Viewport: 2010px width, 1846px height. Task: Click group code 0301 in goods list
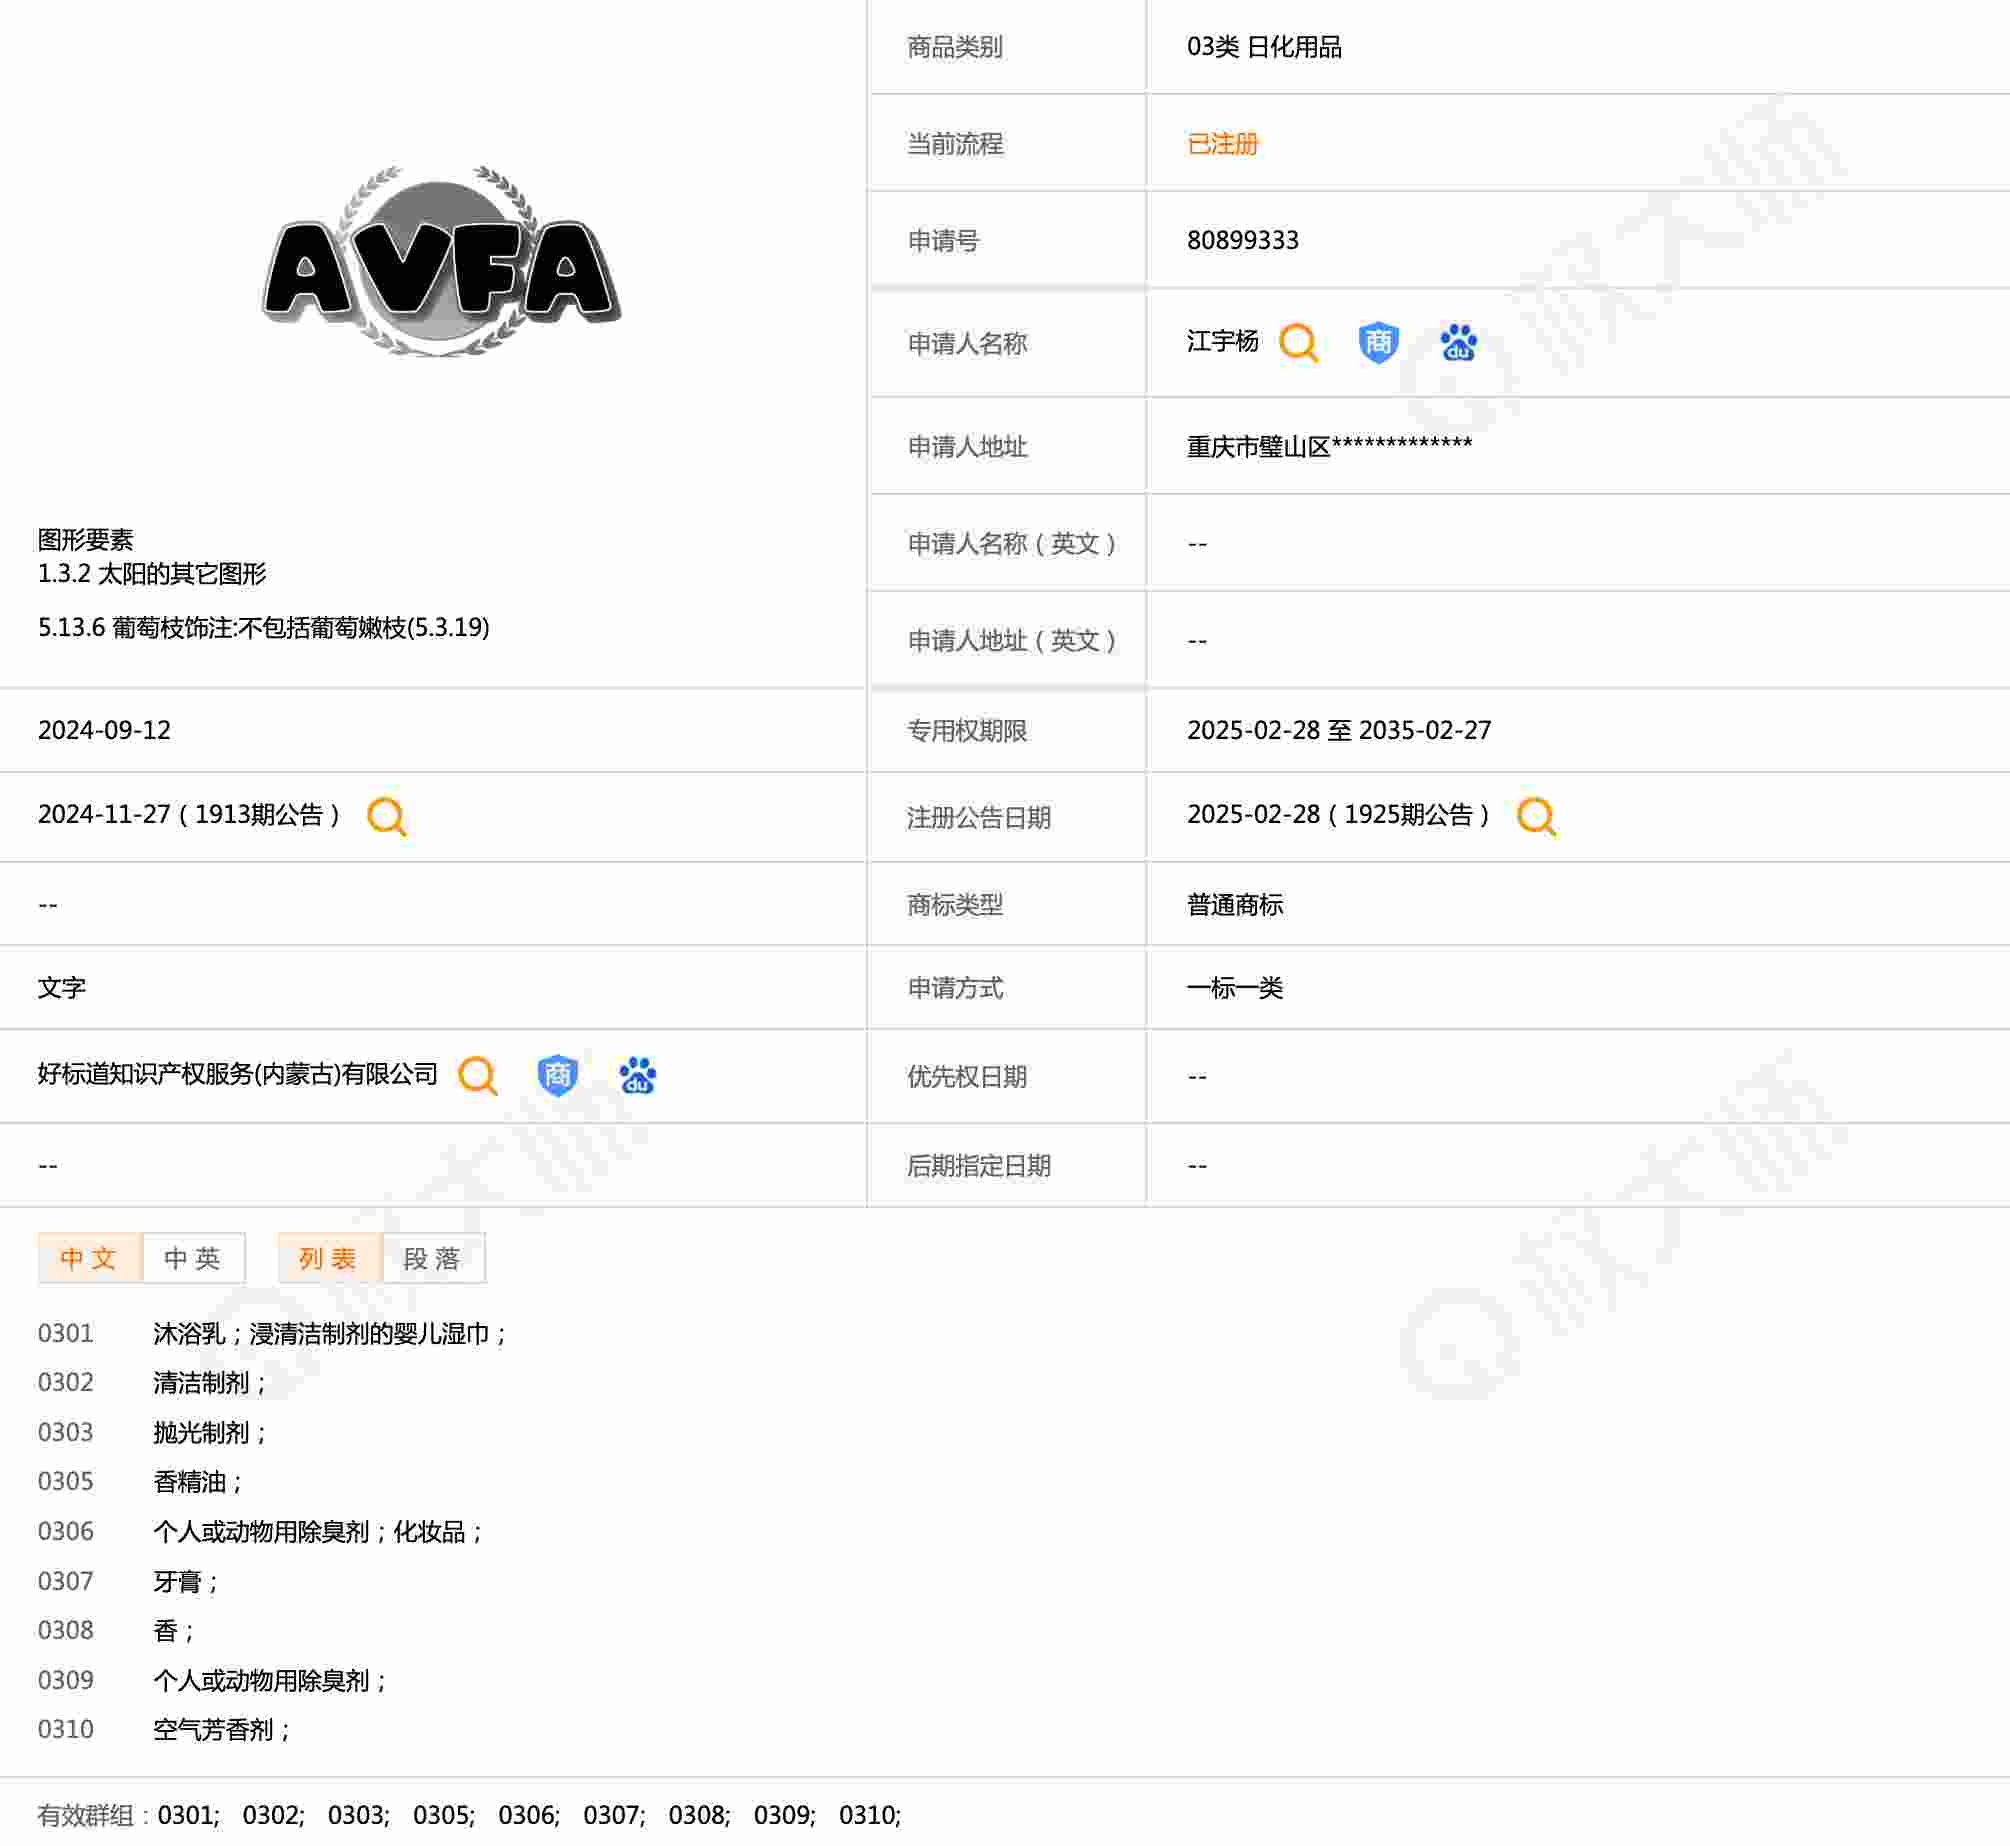[x=66, y=1334]
